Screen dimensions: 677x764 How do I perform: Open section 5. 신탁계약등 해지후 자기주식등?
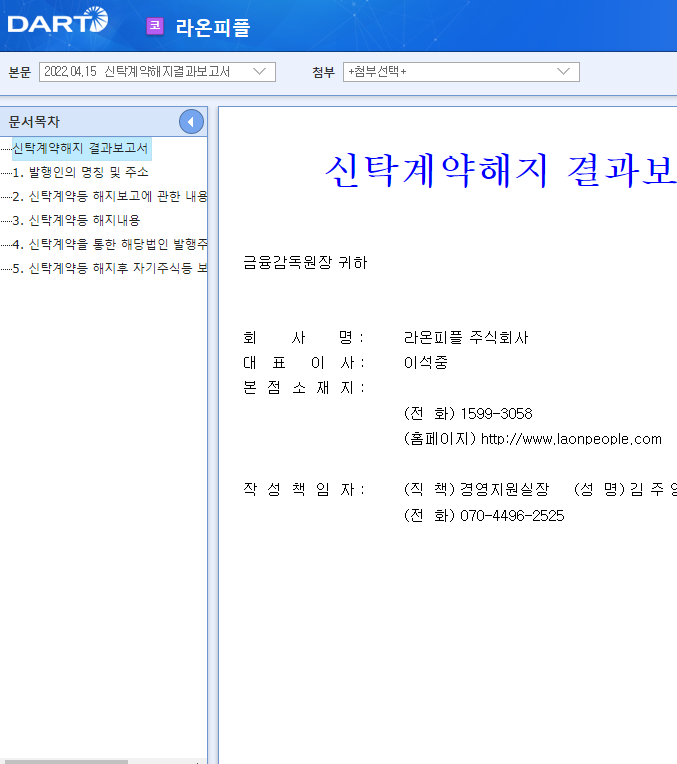click(x=110, y=267)
